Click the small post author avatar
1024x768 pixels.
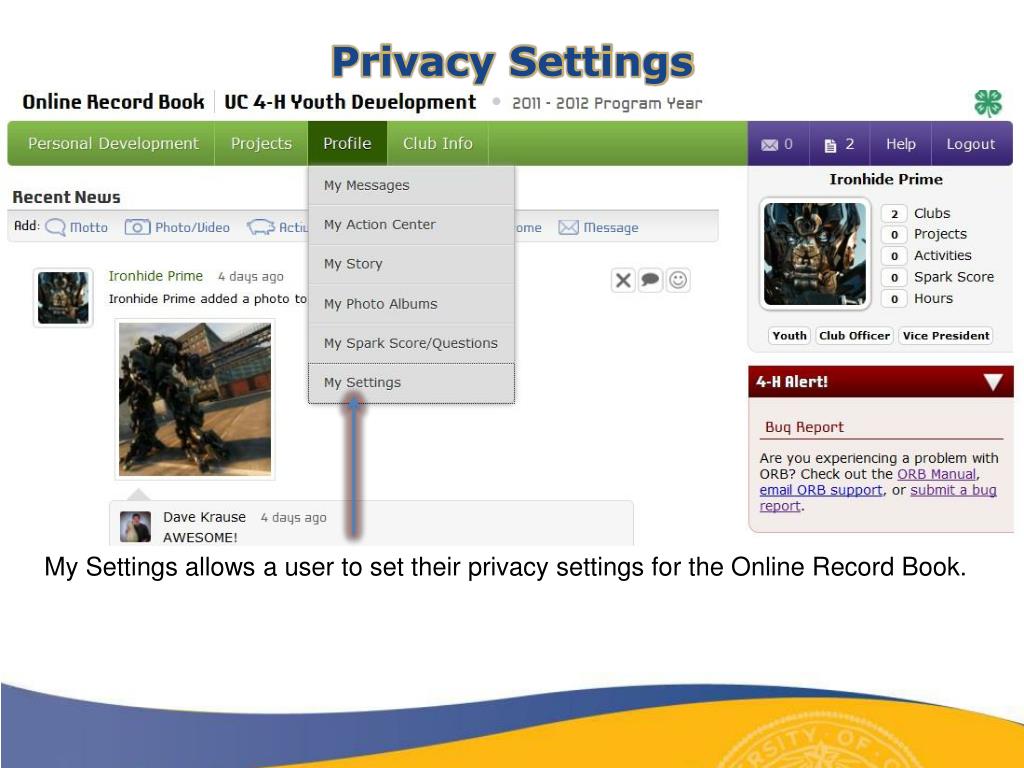(x=63, y=298)
